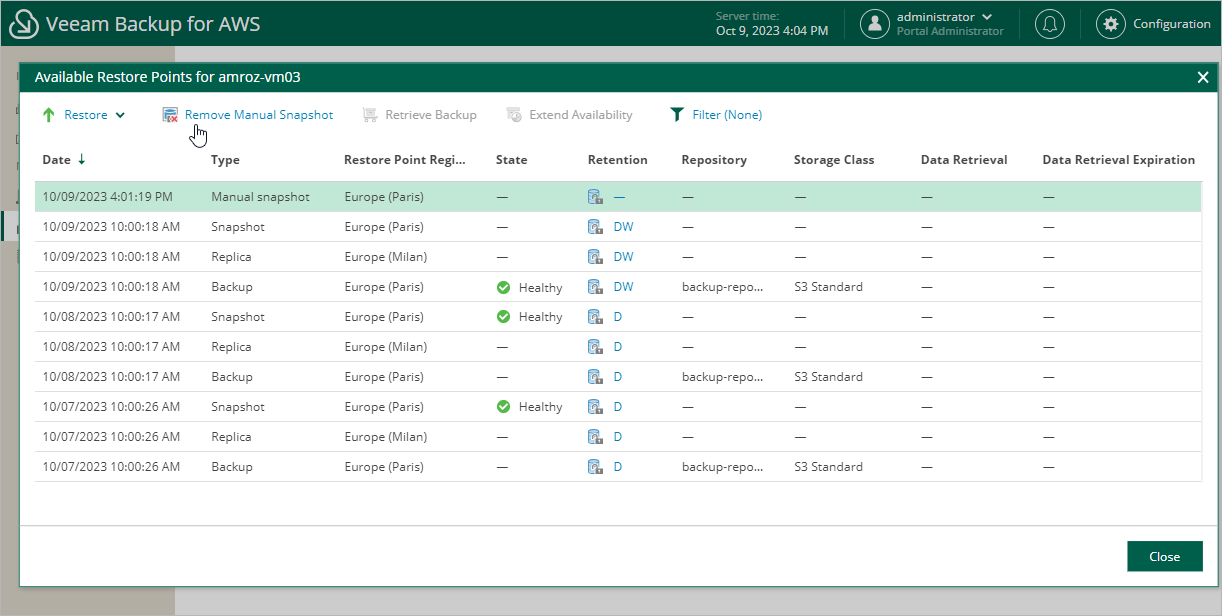Click the Repository column header
Image resolution: width=1222 pixels, height=616 pixels.
[x=714, y=160]
